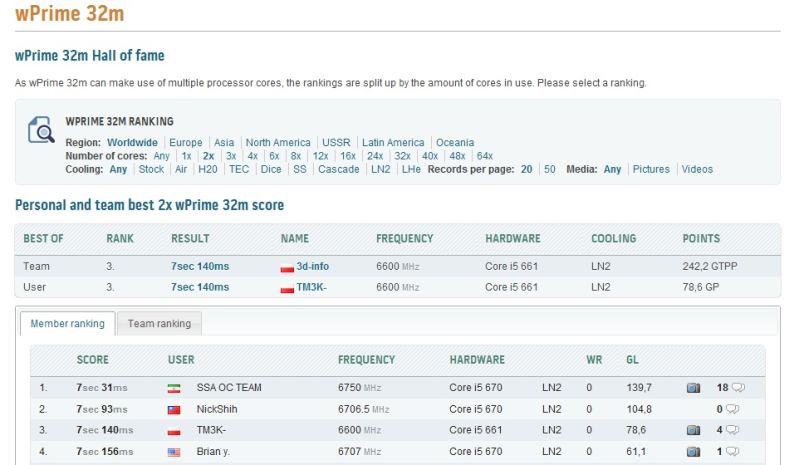The height and width of the screenshot is (465, 800).
Task: Open camera screenshot icon in SSA OC TEAM row
Action: pos(693,388)
